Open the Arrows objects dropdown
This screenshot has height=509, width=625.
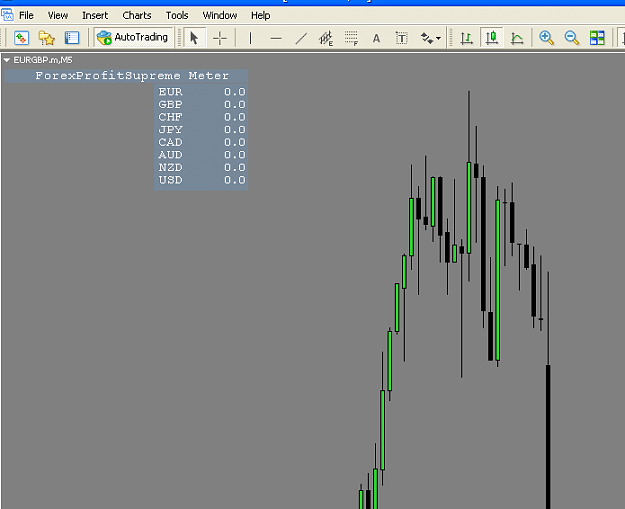point(430,38)
